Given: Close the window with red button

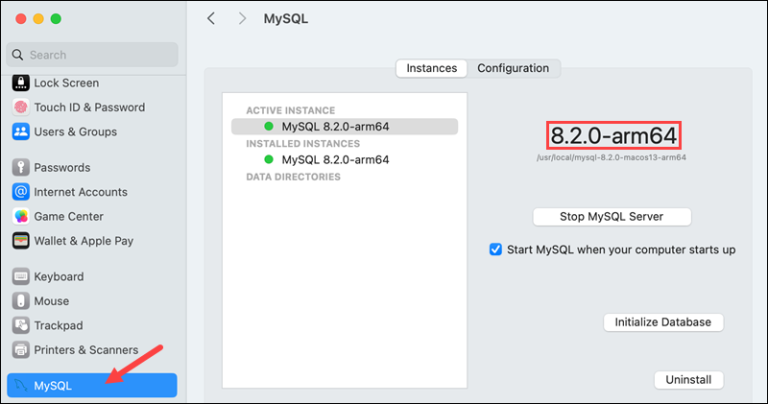Looking at the screenshot, I should (21, 19).
